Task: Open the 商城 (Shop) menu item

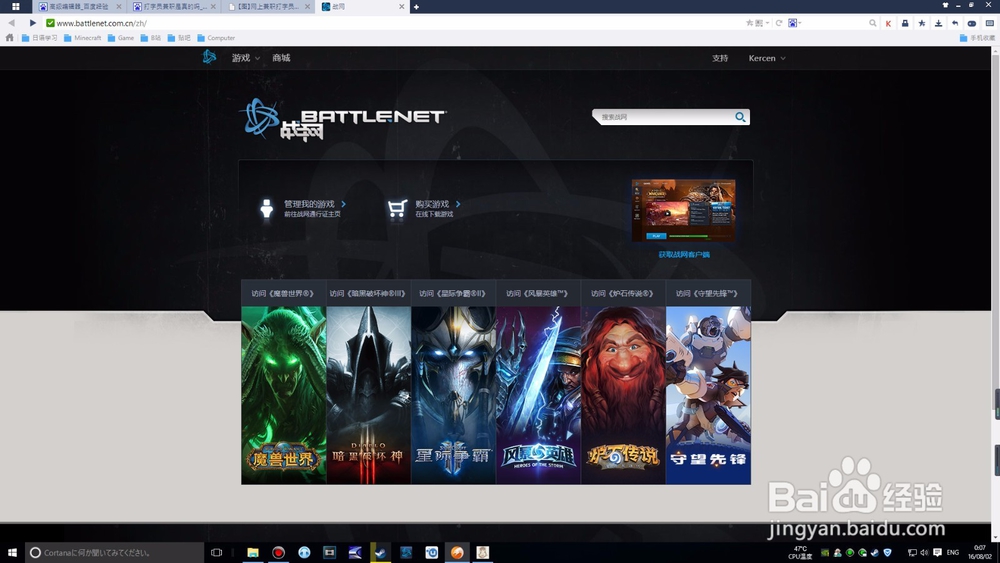Action: (281, 58)
